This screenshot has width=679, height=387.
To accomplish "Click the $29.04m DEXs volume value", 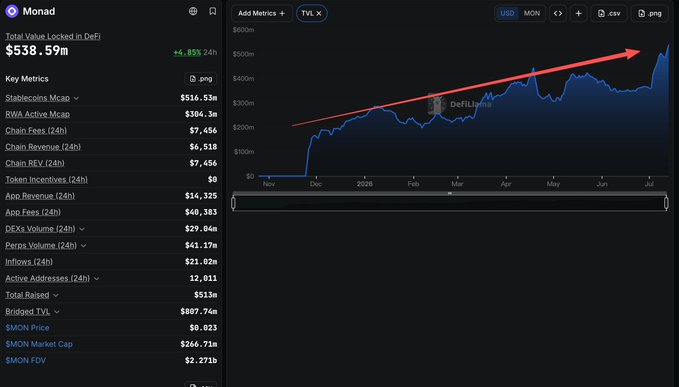I will point(201,229).
